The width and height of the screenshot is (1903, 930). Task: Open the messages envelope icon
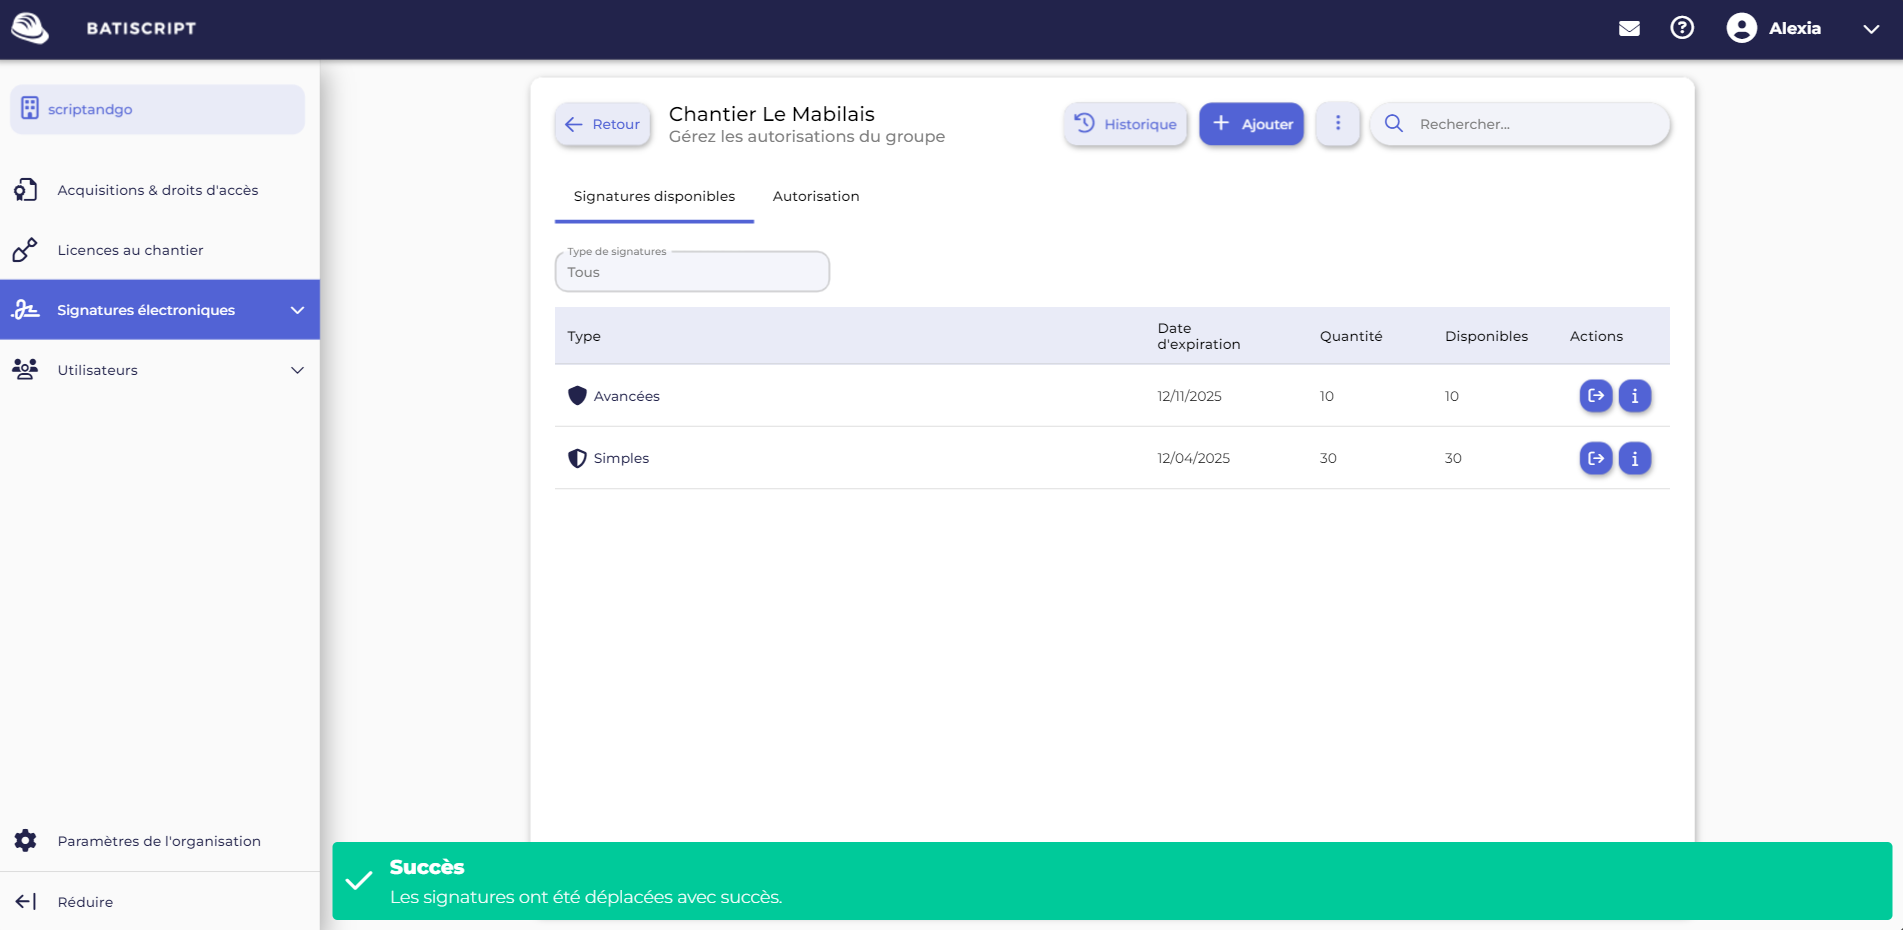click(1629, 28)
